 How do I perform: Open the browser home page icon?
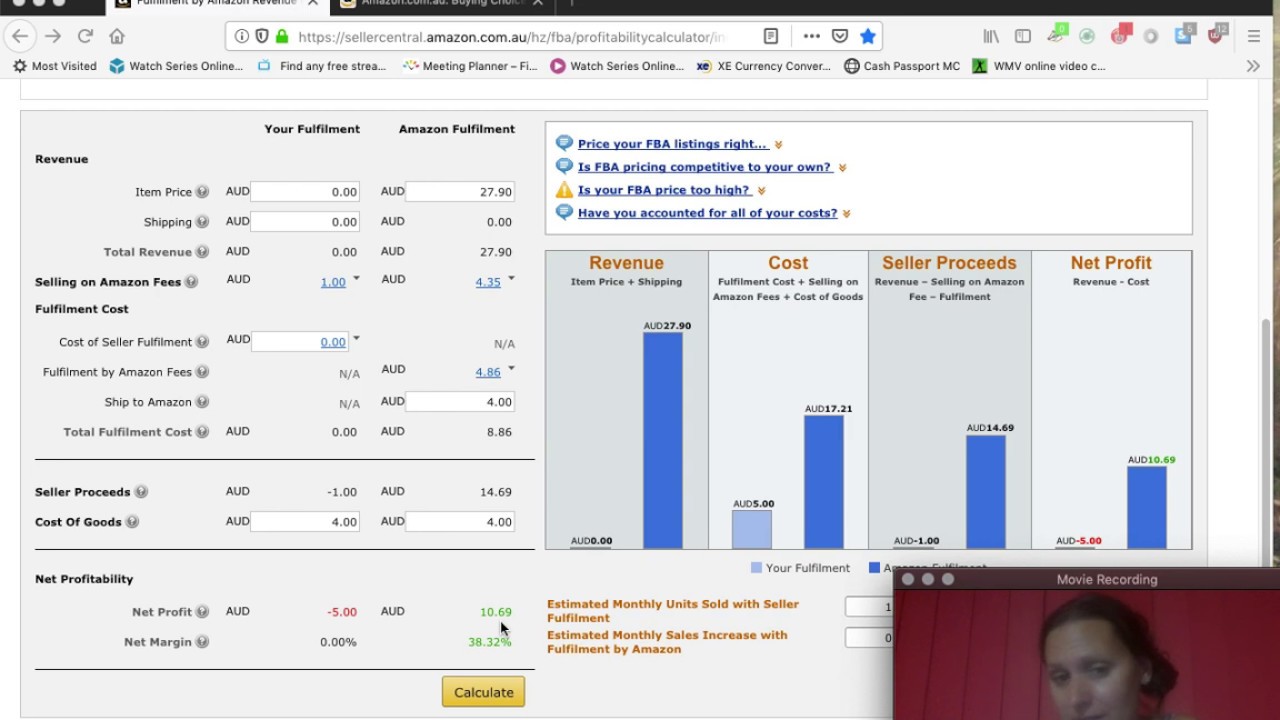click(x=117, y=36)
